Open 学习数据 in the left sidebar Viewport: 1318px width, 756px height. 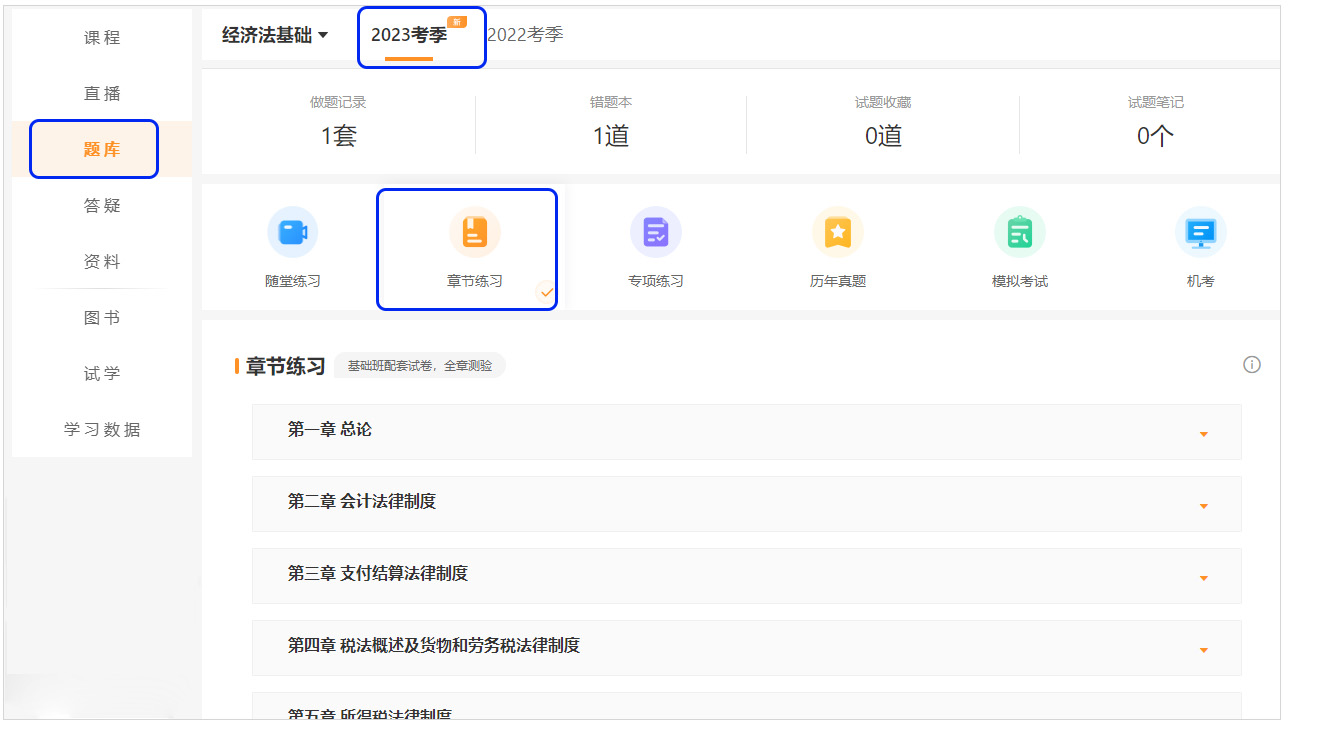[x=102, y=430]
